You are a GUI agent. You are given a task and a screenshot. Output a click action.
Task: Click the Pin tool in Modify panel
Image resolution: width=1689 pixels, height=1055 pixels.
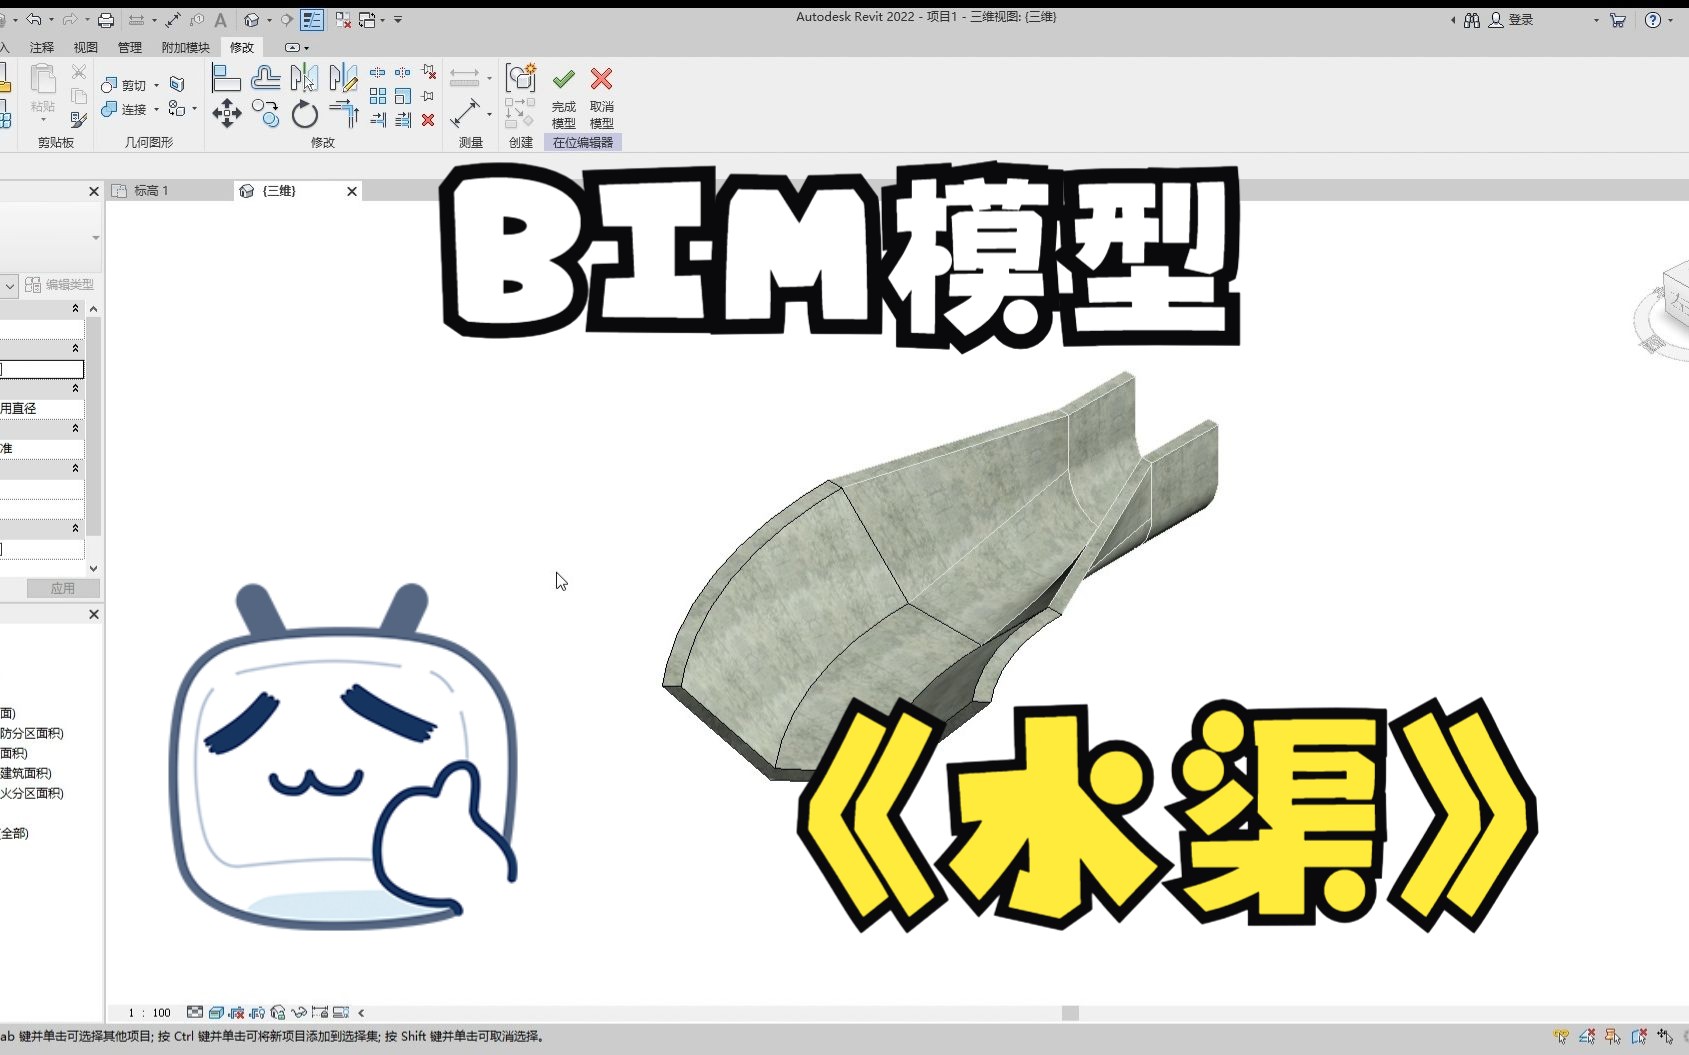pos(428,96)
